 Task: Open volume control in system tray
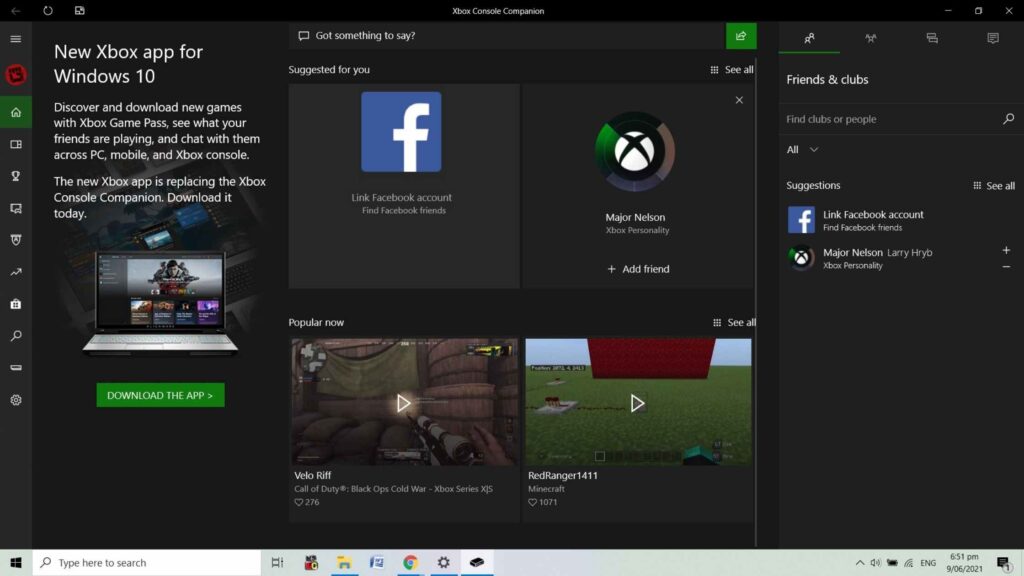pos(875,562)
